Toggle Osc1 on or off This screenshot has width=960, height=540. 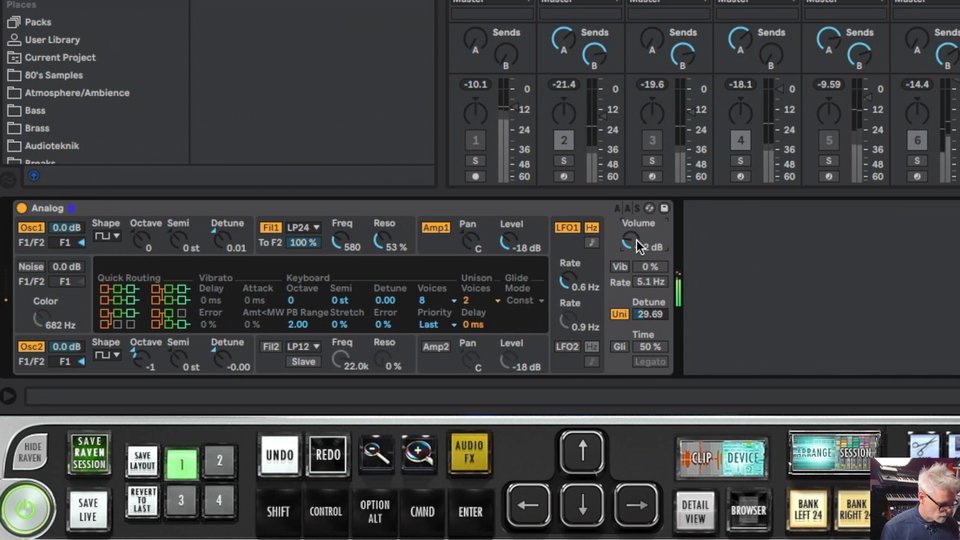[31, 228]
